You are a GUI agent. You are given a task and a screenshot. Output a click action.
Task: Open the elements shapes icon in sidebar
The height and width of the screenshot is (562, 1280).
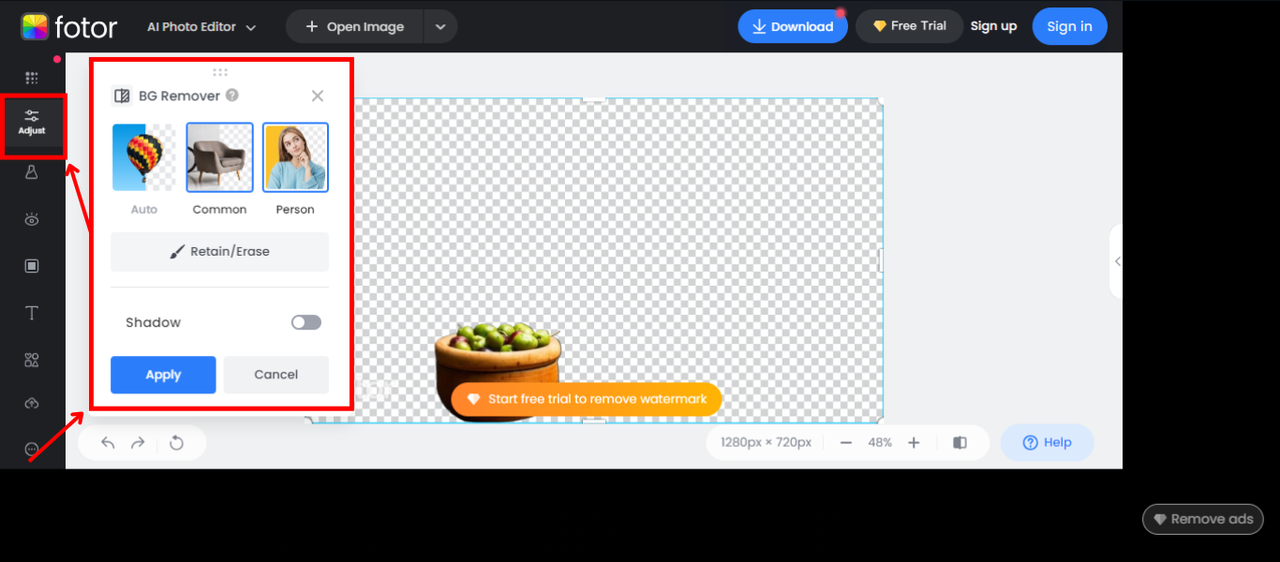[x=31, y=360]
